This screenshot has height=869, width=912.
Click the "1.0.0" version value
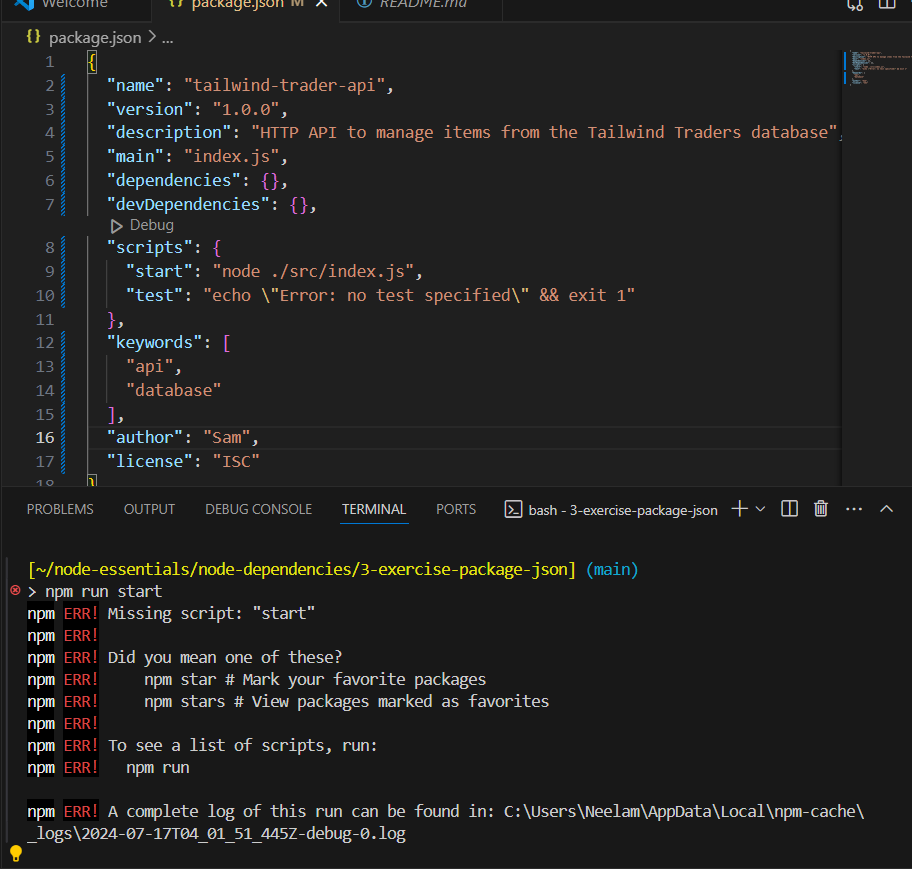(245, 109)
